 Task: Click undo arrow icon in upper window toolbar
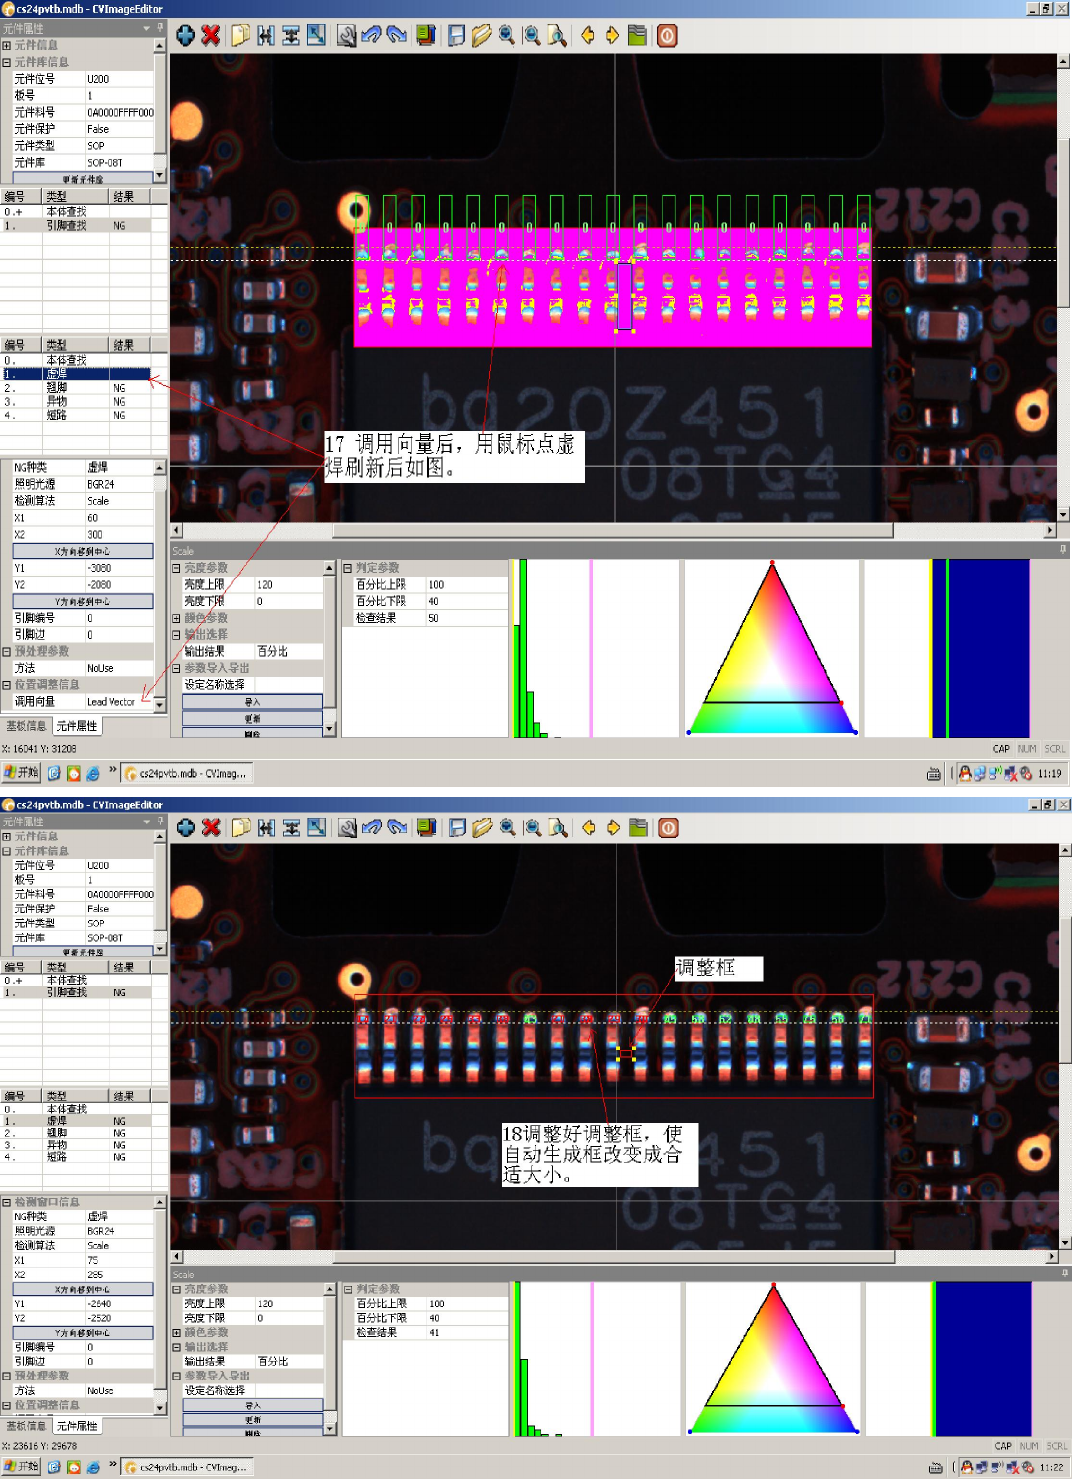372,36
